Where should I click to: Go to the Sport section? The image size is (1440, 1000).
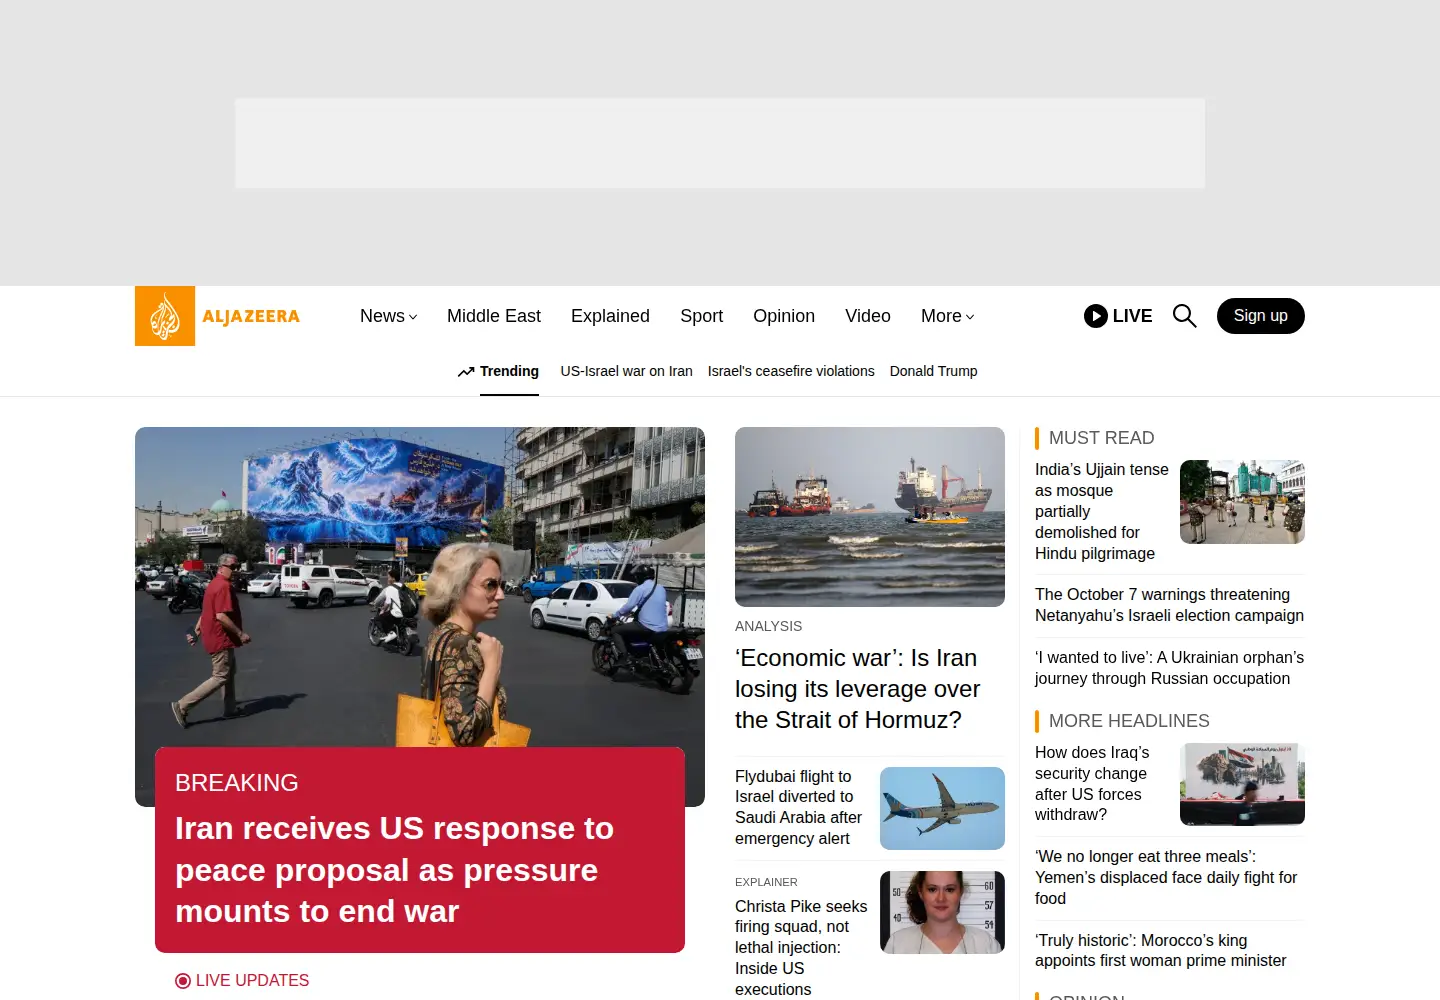[x=701, y=316]
